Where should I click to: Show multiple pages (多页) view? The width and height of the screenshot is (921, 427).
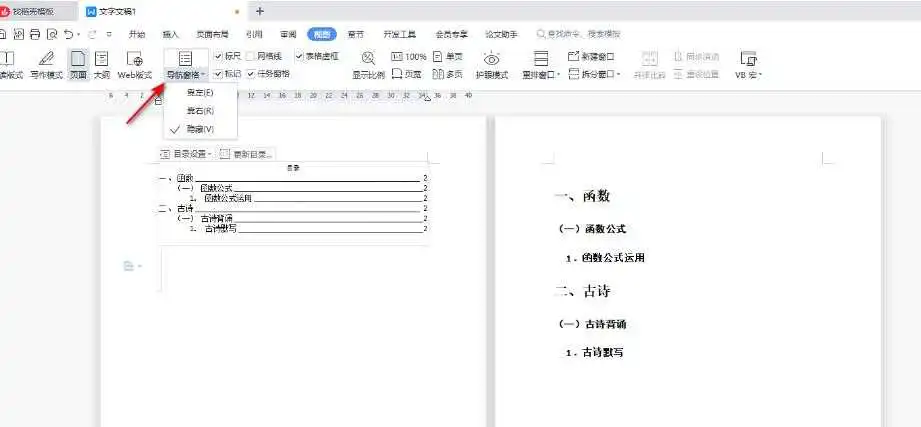click(448, 74)
